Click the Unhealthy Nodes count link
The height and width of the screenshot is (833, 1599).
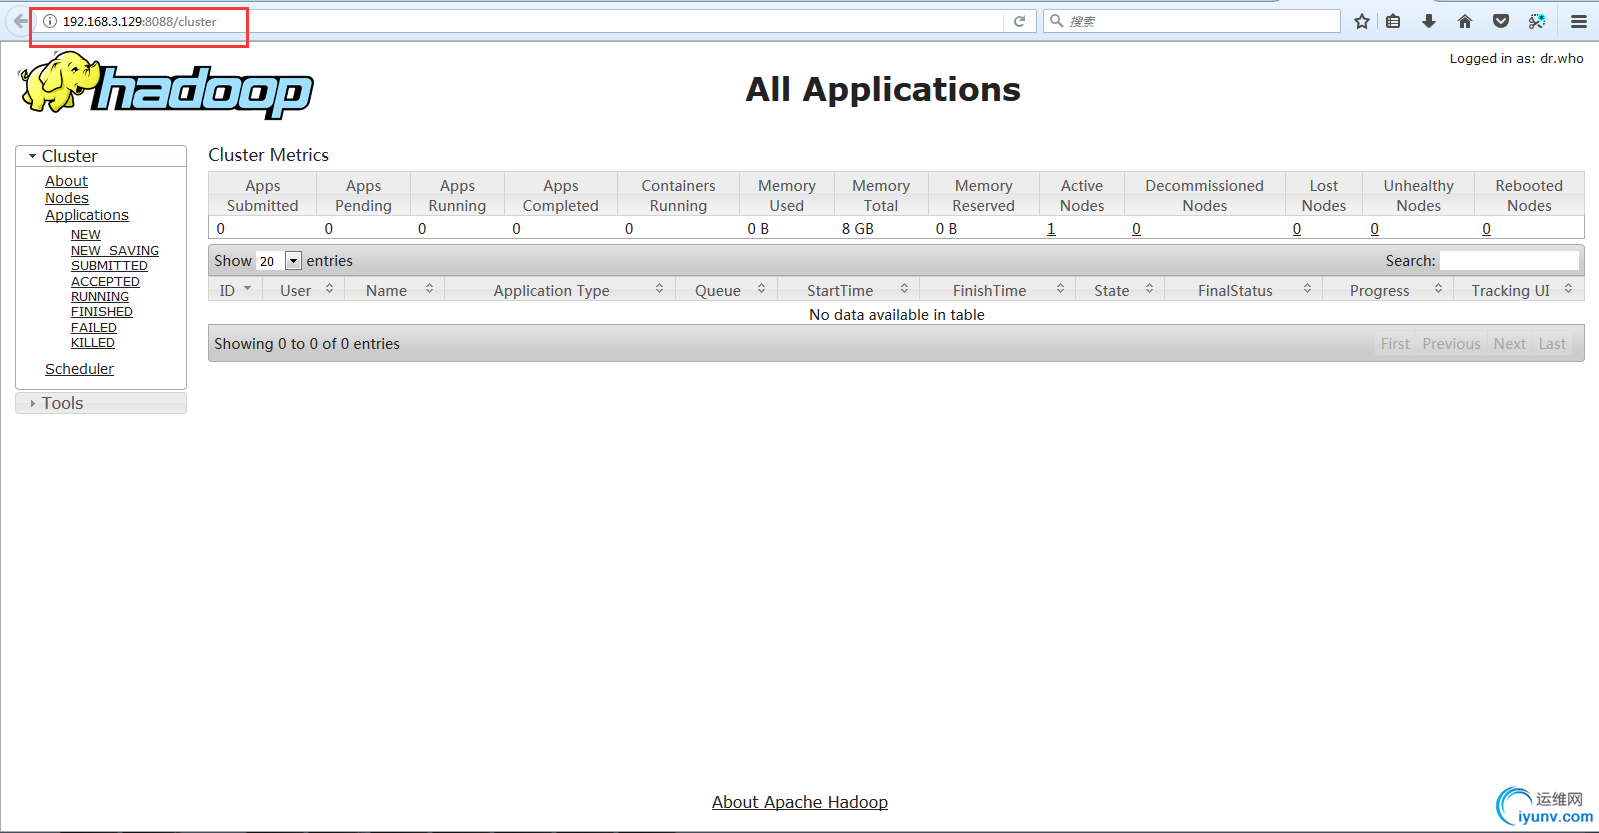click(1374, 229)
